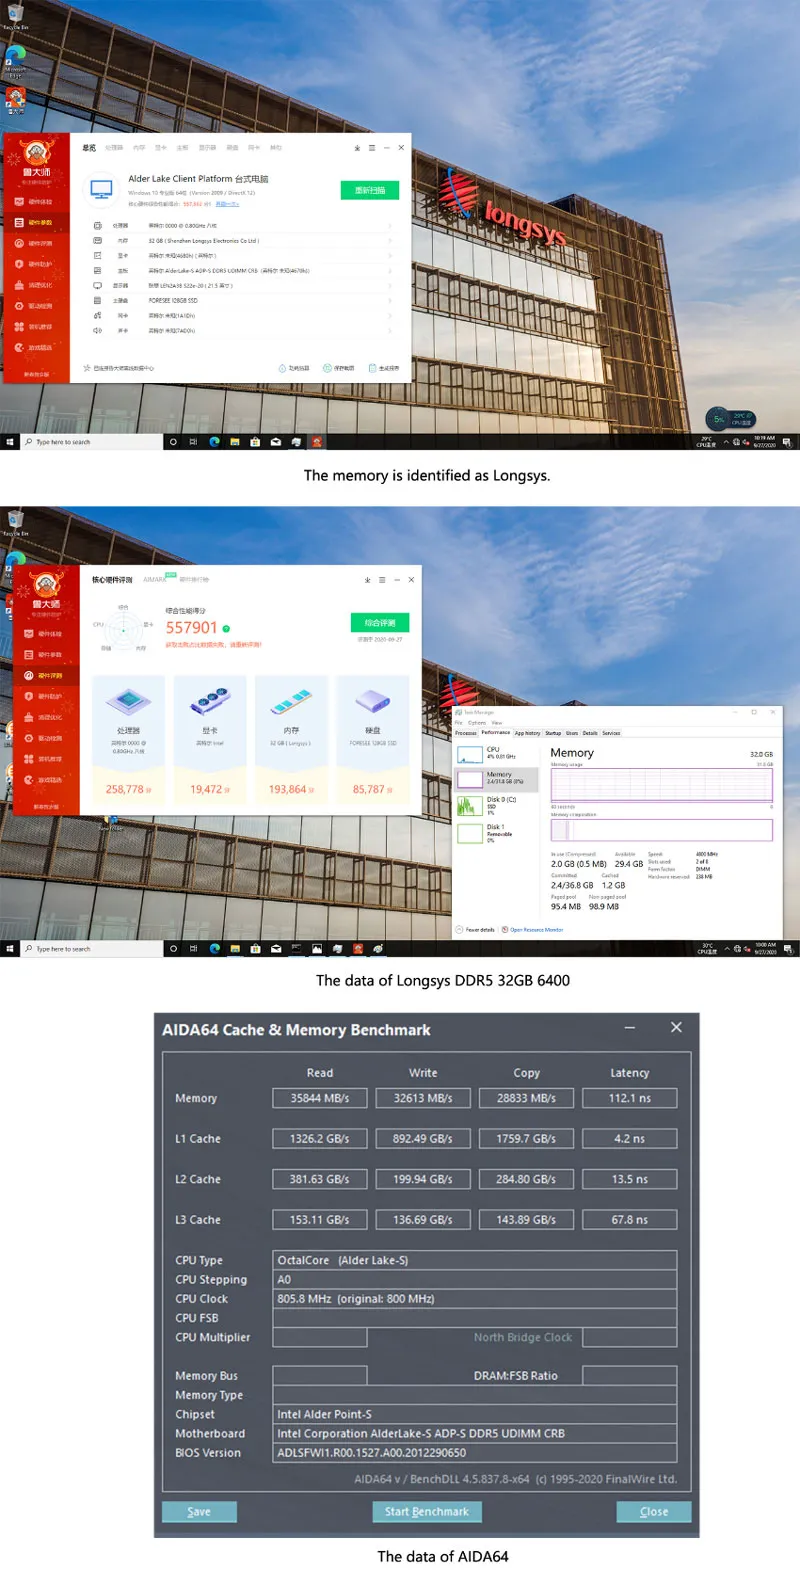Click the Open Resource Monitor link
Screen dimensions: 800x1585
536,930
